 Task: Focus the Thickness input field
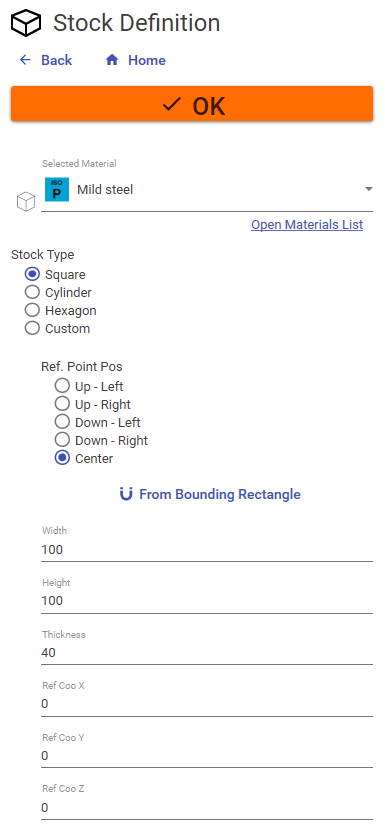(207, 653)
